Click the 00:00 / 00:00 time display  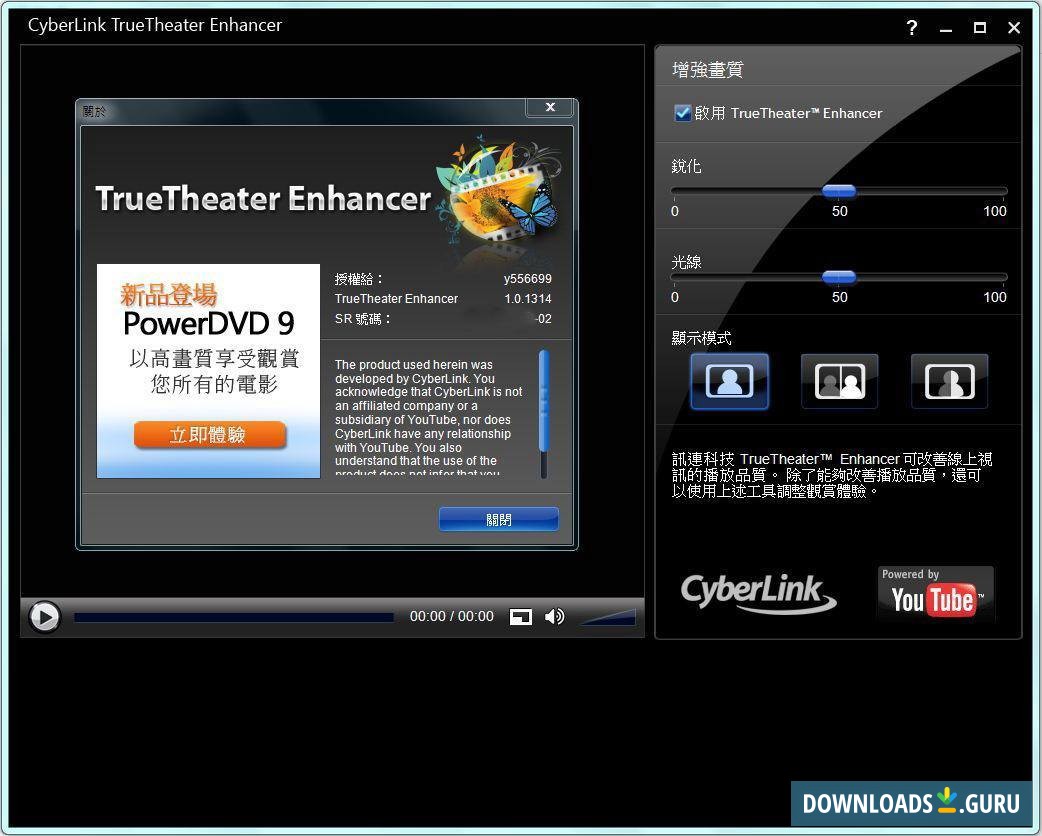point(451,617)
